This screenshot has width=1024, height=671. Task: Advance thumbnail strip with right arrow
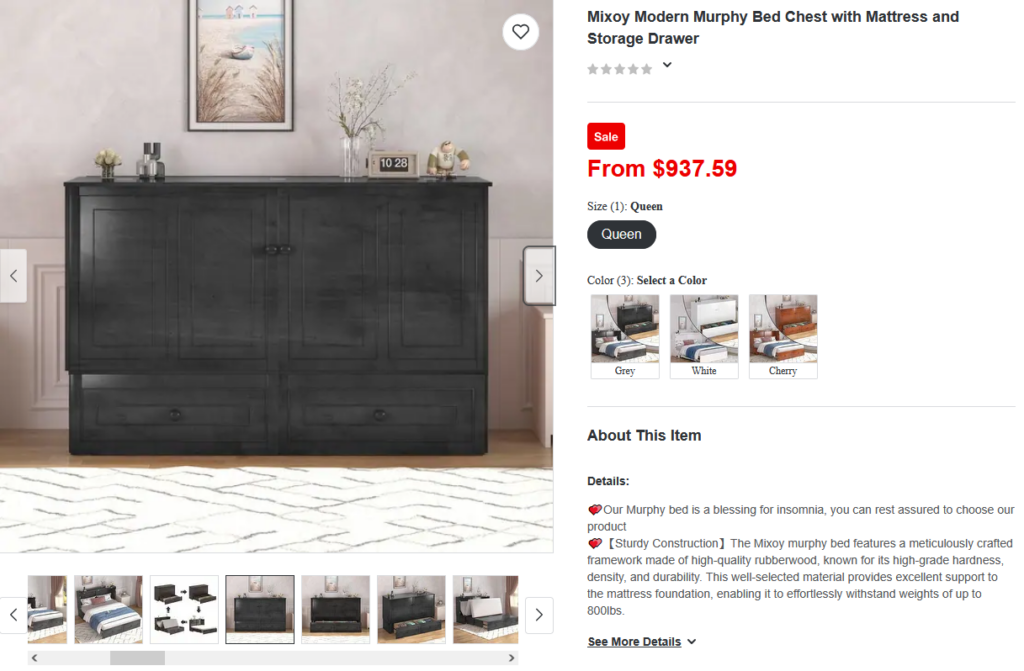point(539,615)
